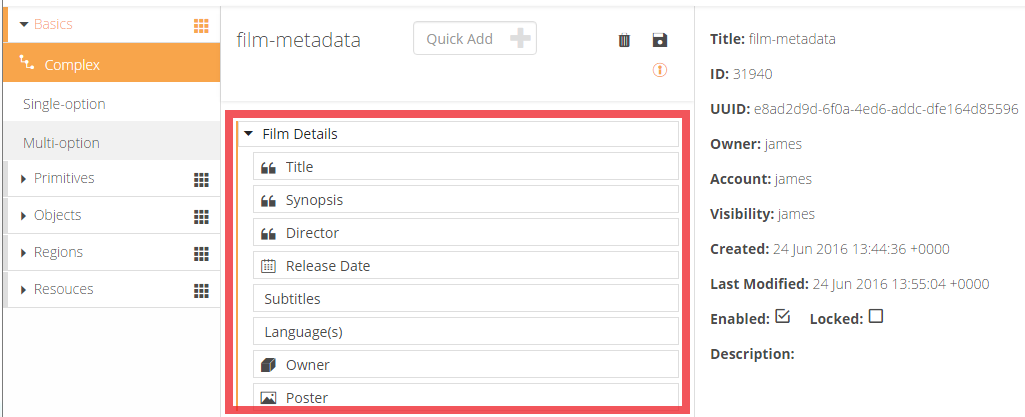
Task: Click the Basics grid icon
Action: pyautogui.click(x=201, y=26)
